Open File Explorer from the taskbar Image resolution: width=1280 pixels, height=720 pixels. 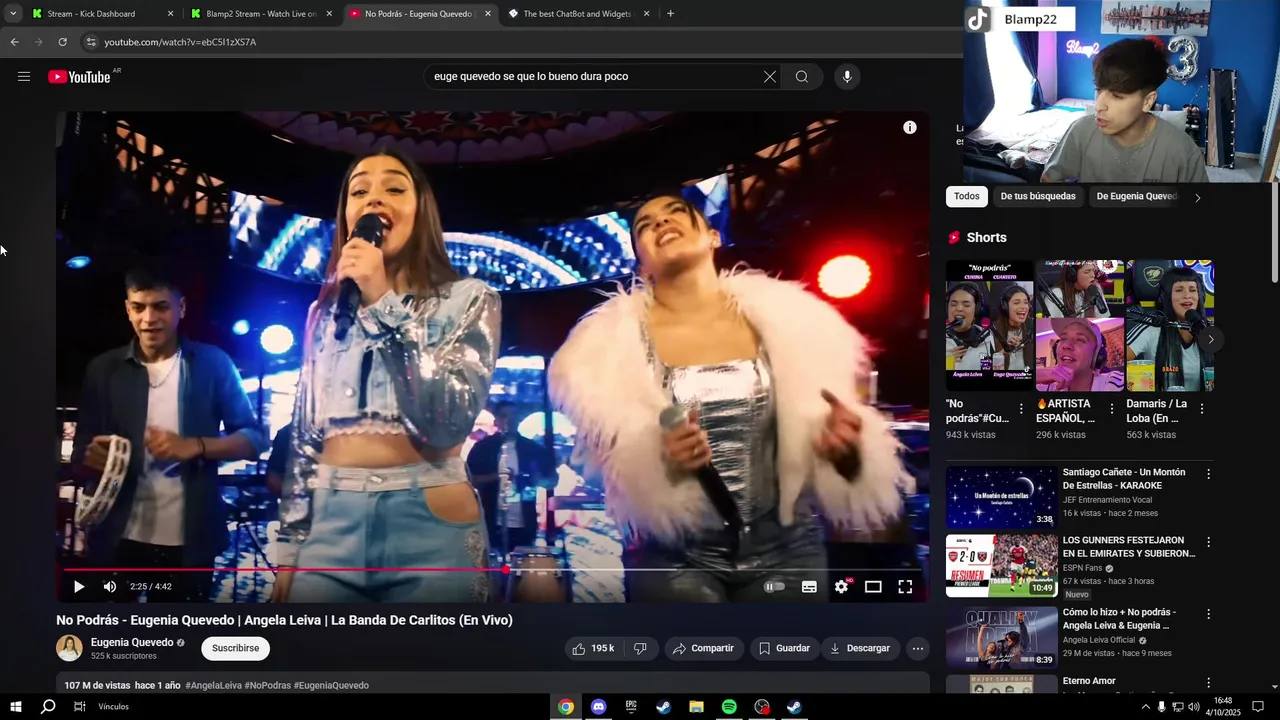(x=696, y=707)
